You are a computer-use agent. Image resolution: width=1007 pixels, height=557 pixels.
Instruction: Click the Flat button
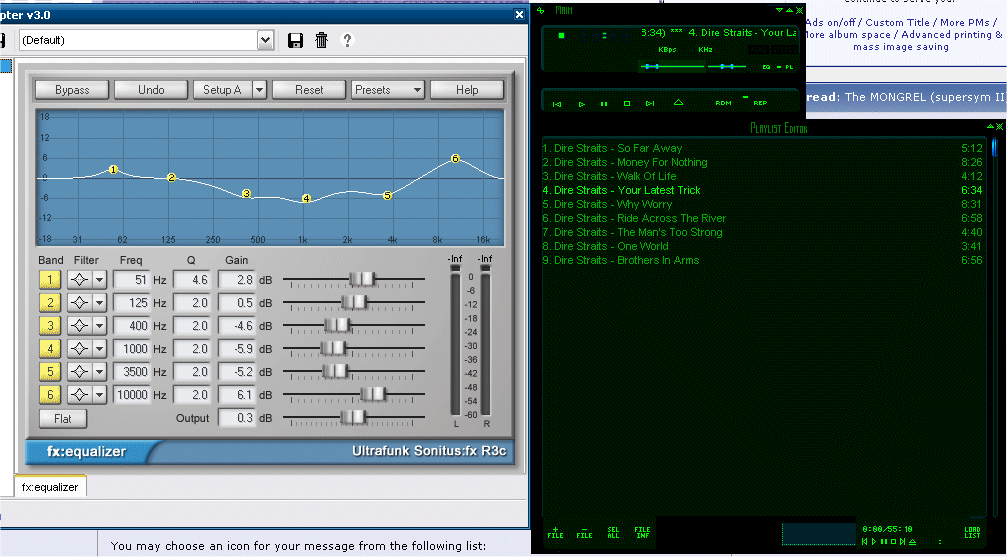63,419
